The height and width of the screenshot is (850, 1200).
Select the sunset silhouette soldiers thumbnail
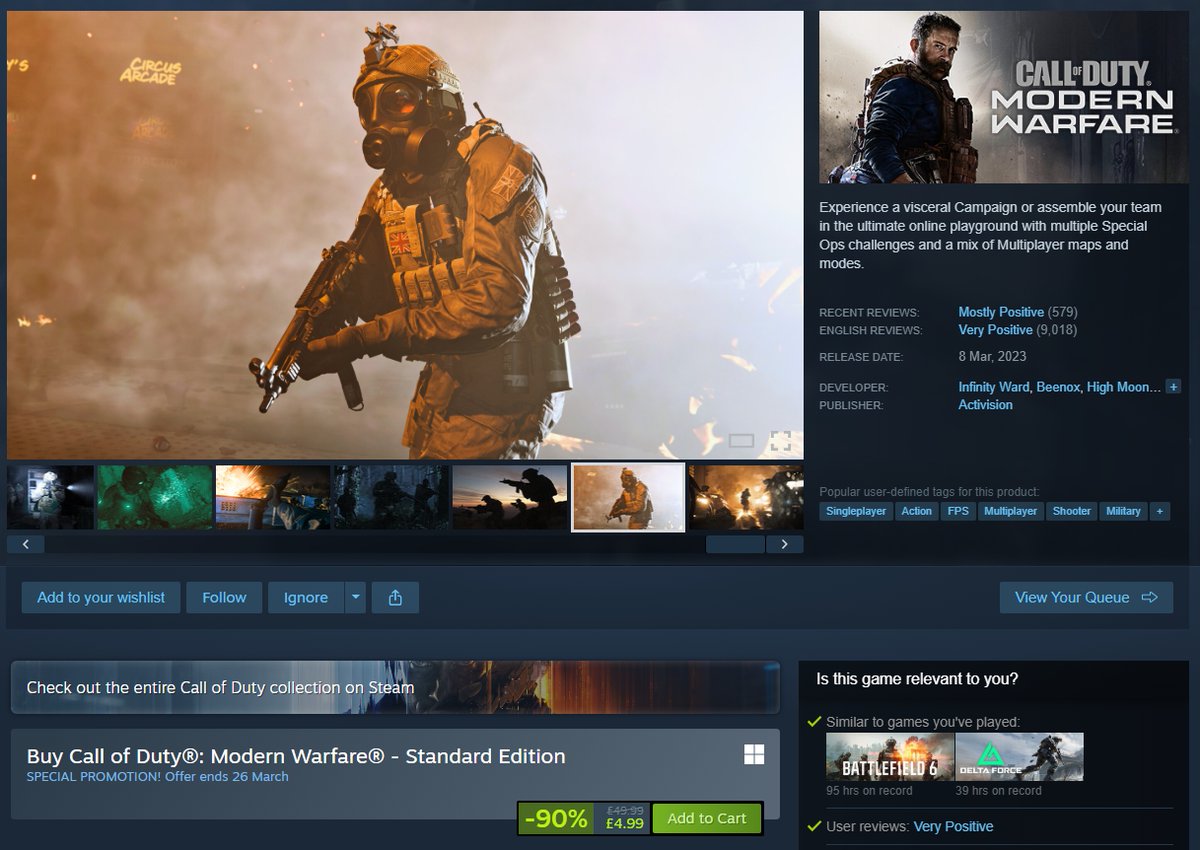509,497
